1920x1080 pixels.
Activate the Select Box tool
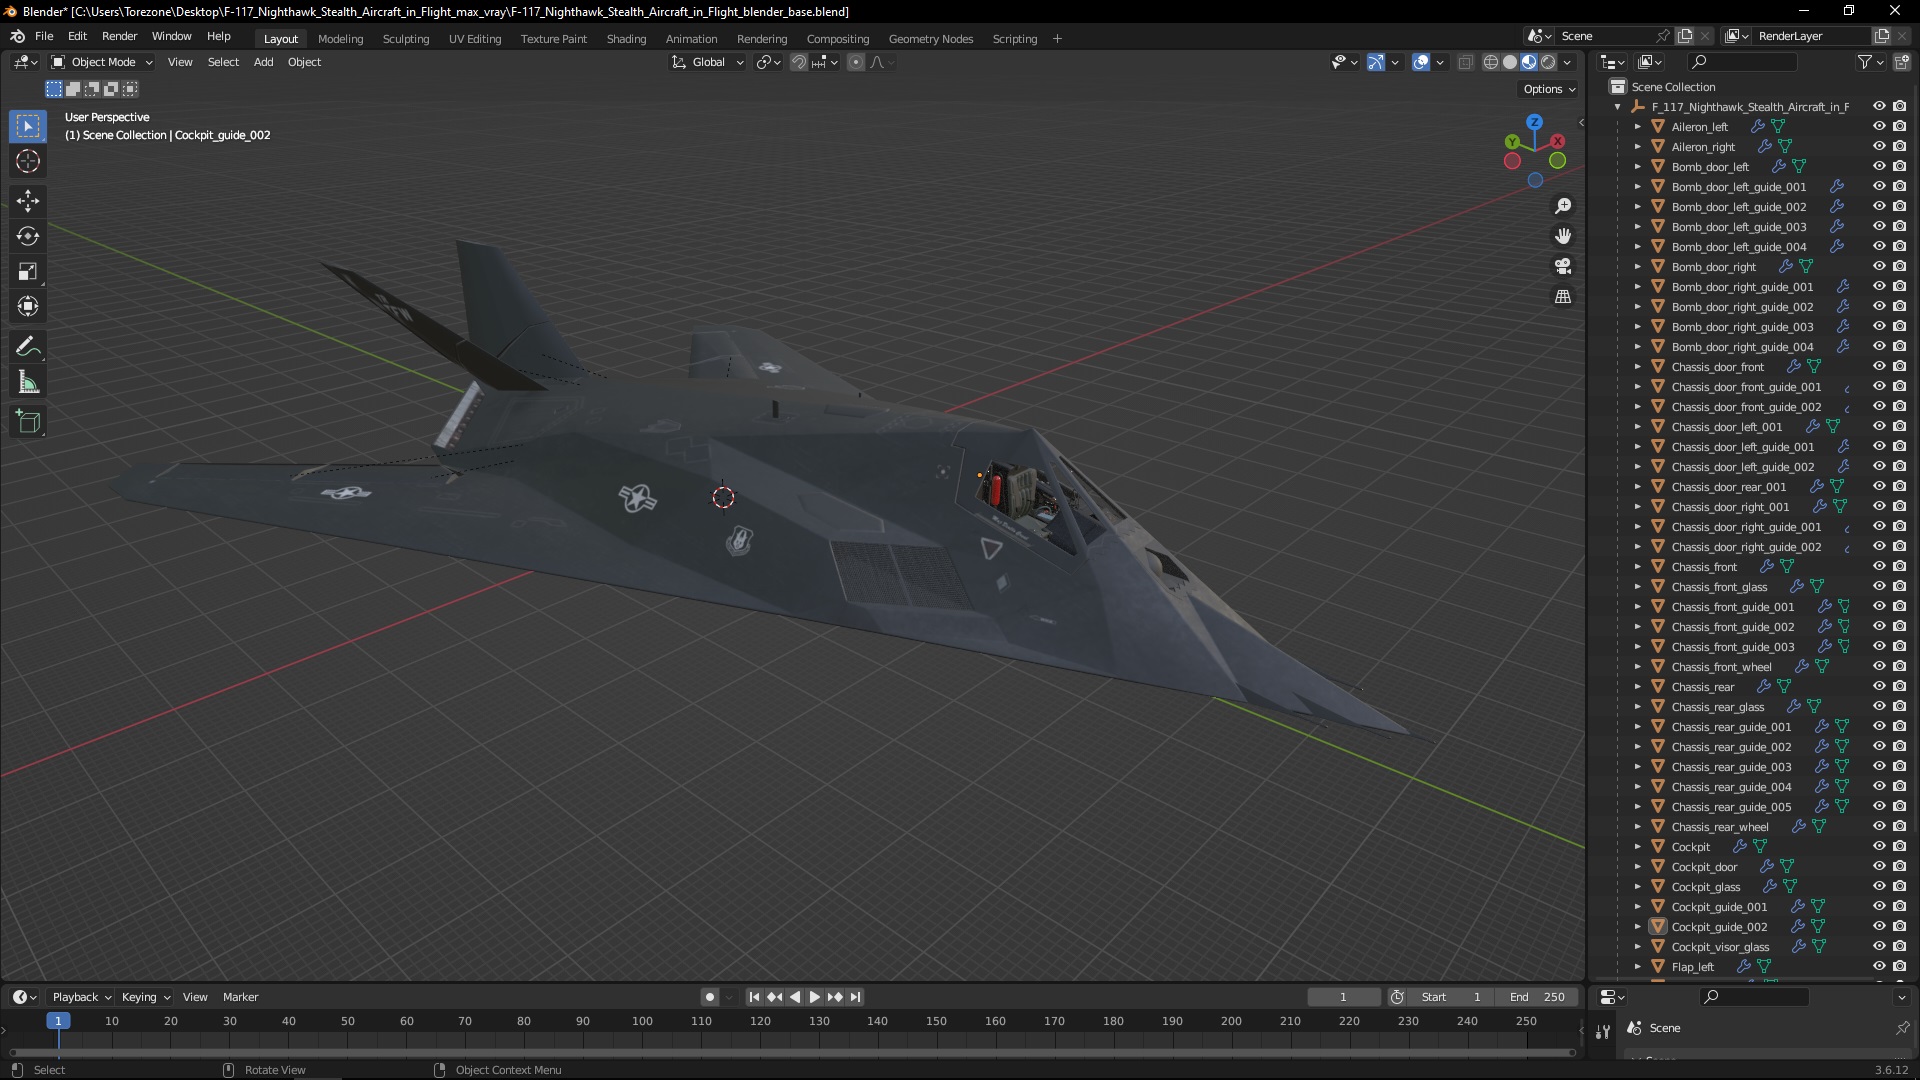coord(28,126)
